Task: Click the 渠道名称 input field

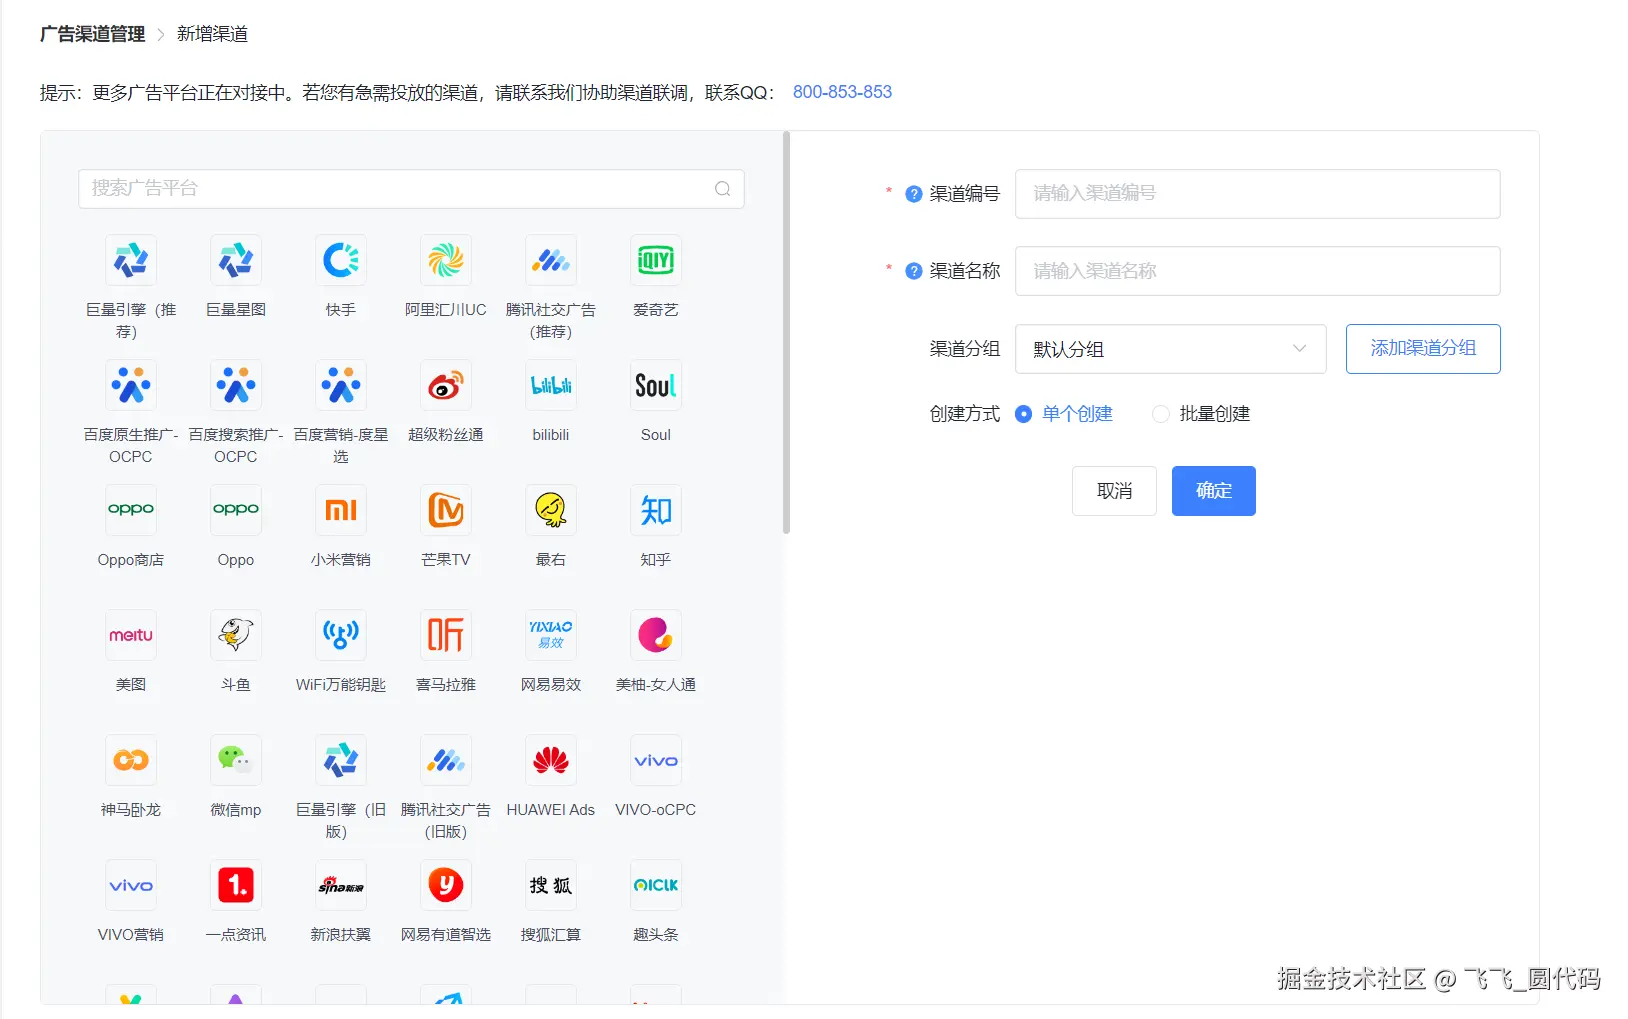Action: pos(1257,271)
